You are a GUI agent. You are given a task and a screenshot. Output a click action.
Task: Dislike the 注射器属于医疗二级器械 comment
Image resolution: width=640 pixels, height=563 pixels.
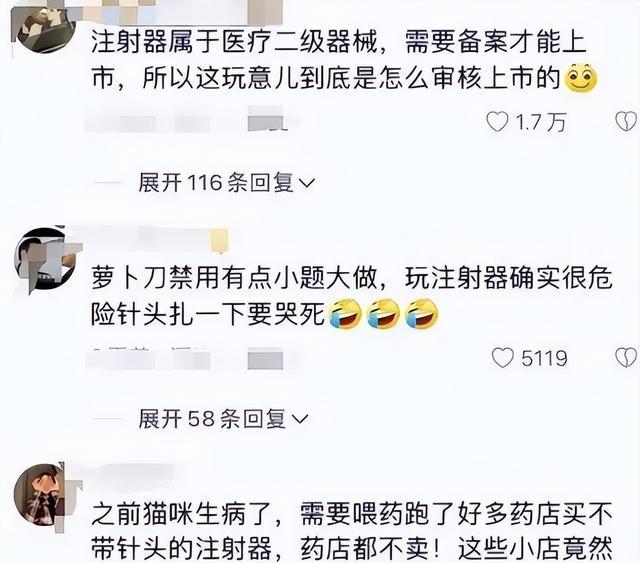click(627, 122)
